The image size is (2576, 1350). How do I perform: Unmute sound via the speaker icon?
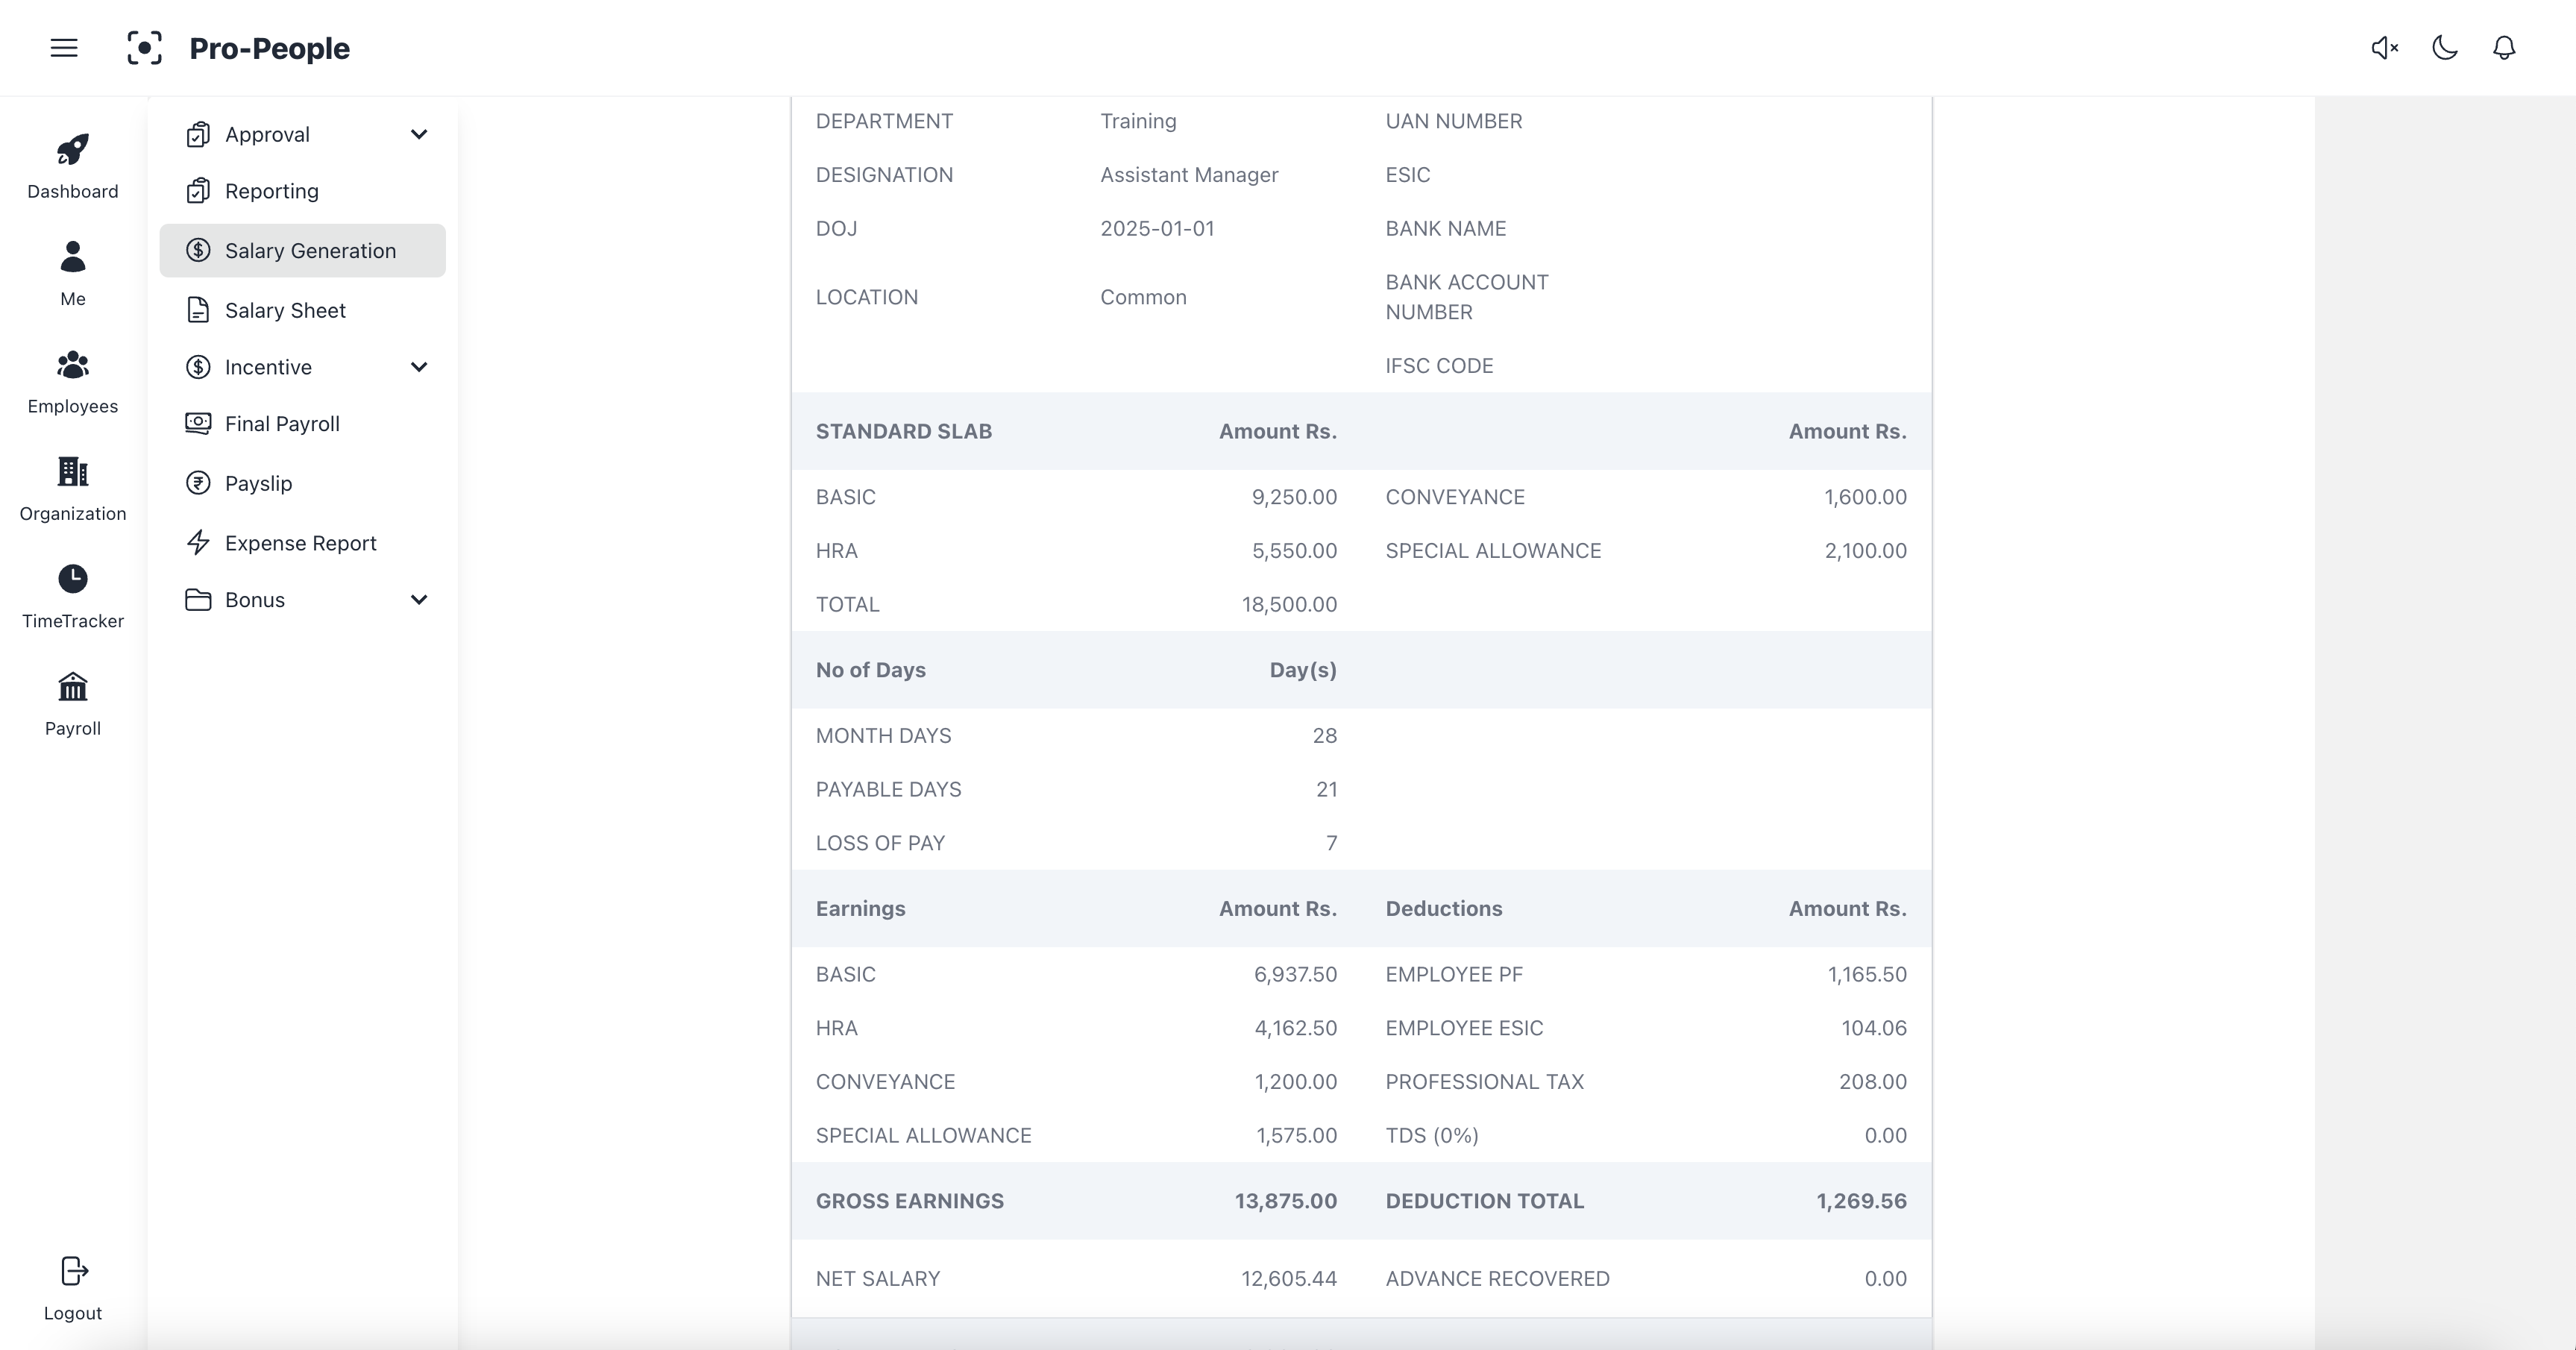coord(2384,48)
